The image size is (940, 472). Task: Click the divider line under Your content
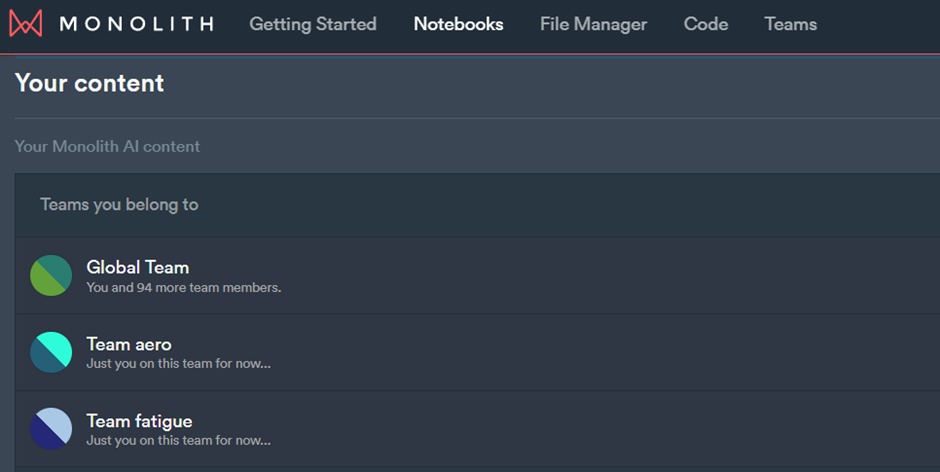(477, 118)
